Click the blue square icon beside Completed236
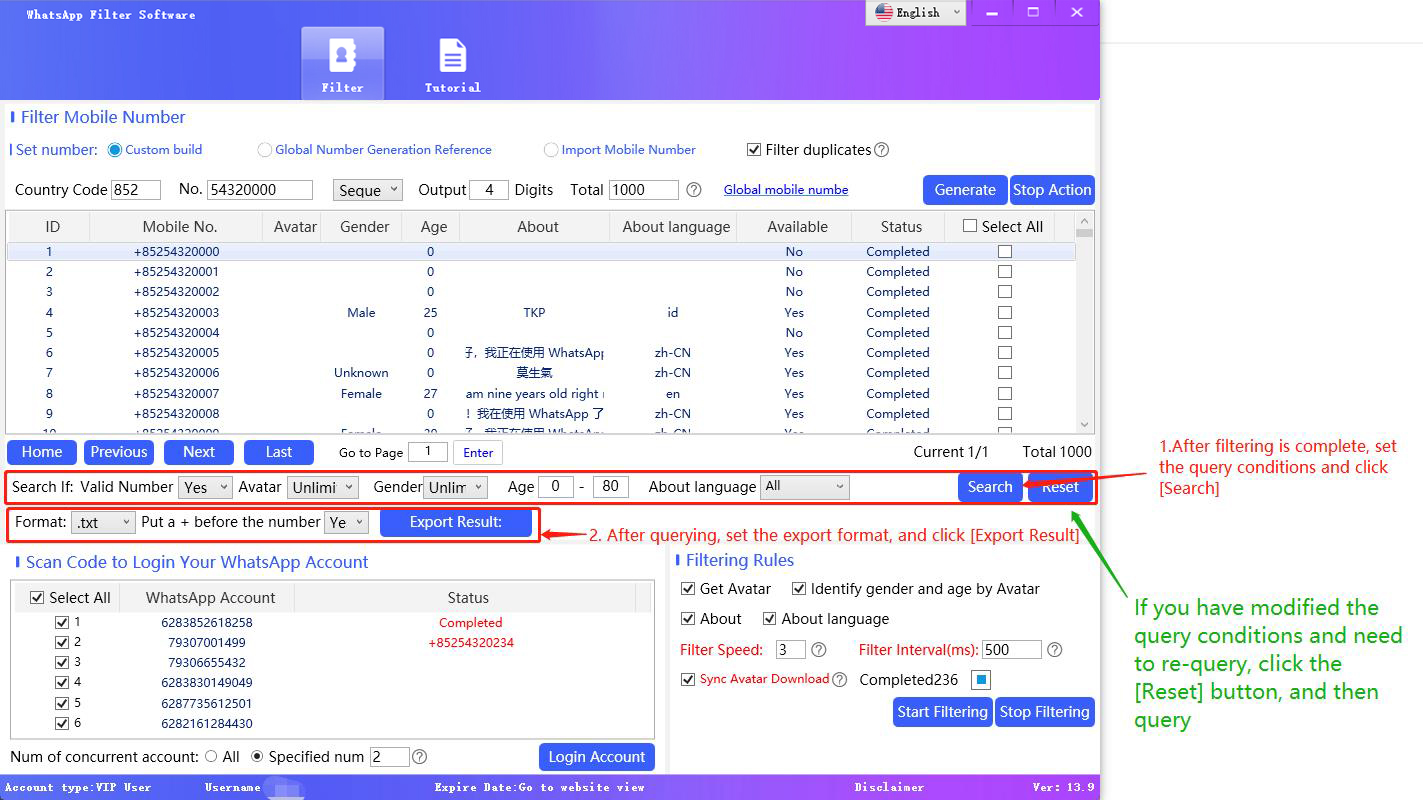Screen dimensions: 1423x800 click(x=981, y=680)
